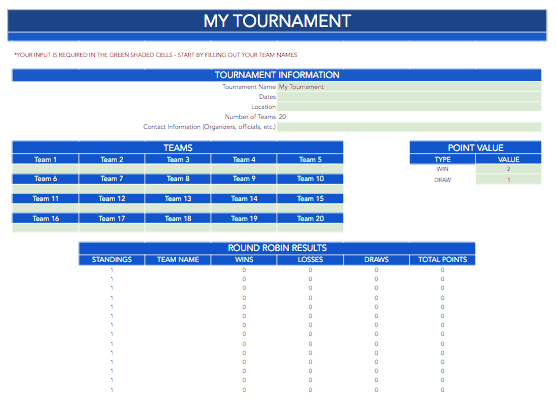Click the green name cell under Team 20
The height and width of the screenshot is (408, 556).
pos(310,228)
